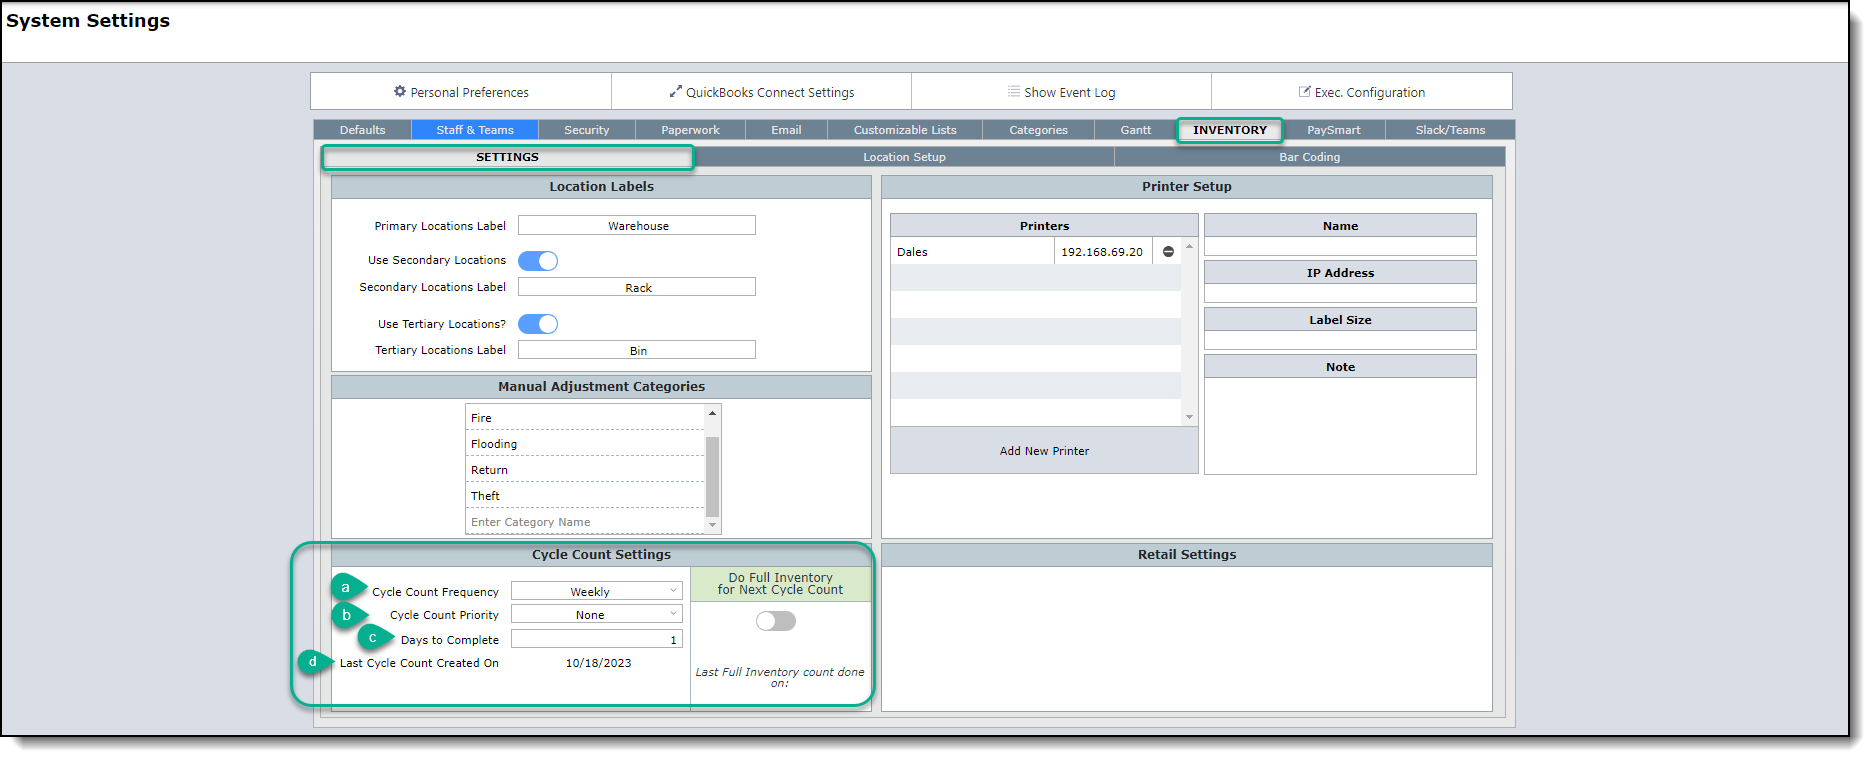Switch to Location Setup sub-tab
Image resolution: width=1874 pixels, height=761 pixels.
coord(904,157)
